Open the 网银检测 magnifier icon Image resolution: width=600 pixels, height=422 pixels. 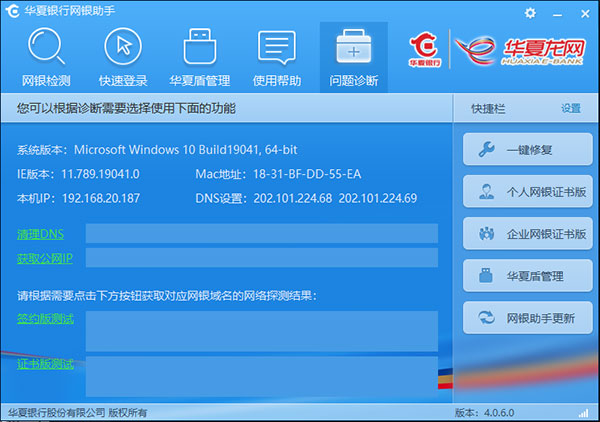[x=46, y=46]
